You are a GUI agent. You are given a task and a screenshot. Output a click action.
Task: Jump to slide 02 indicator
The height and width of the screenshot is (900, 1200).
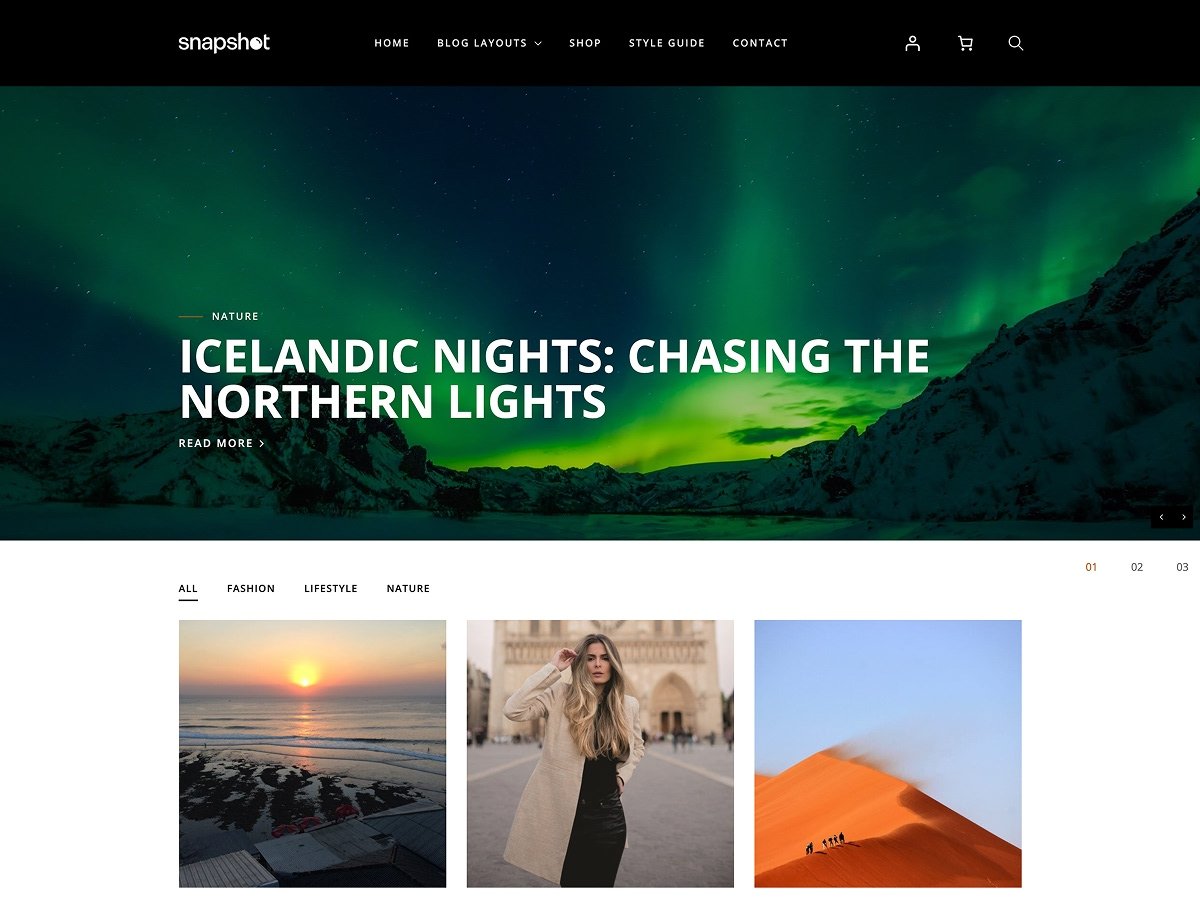point(1137,567)
